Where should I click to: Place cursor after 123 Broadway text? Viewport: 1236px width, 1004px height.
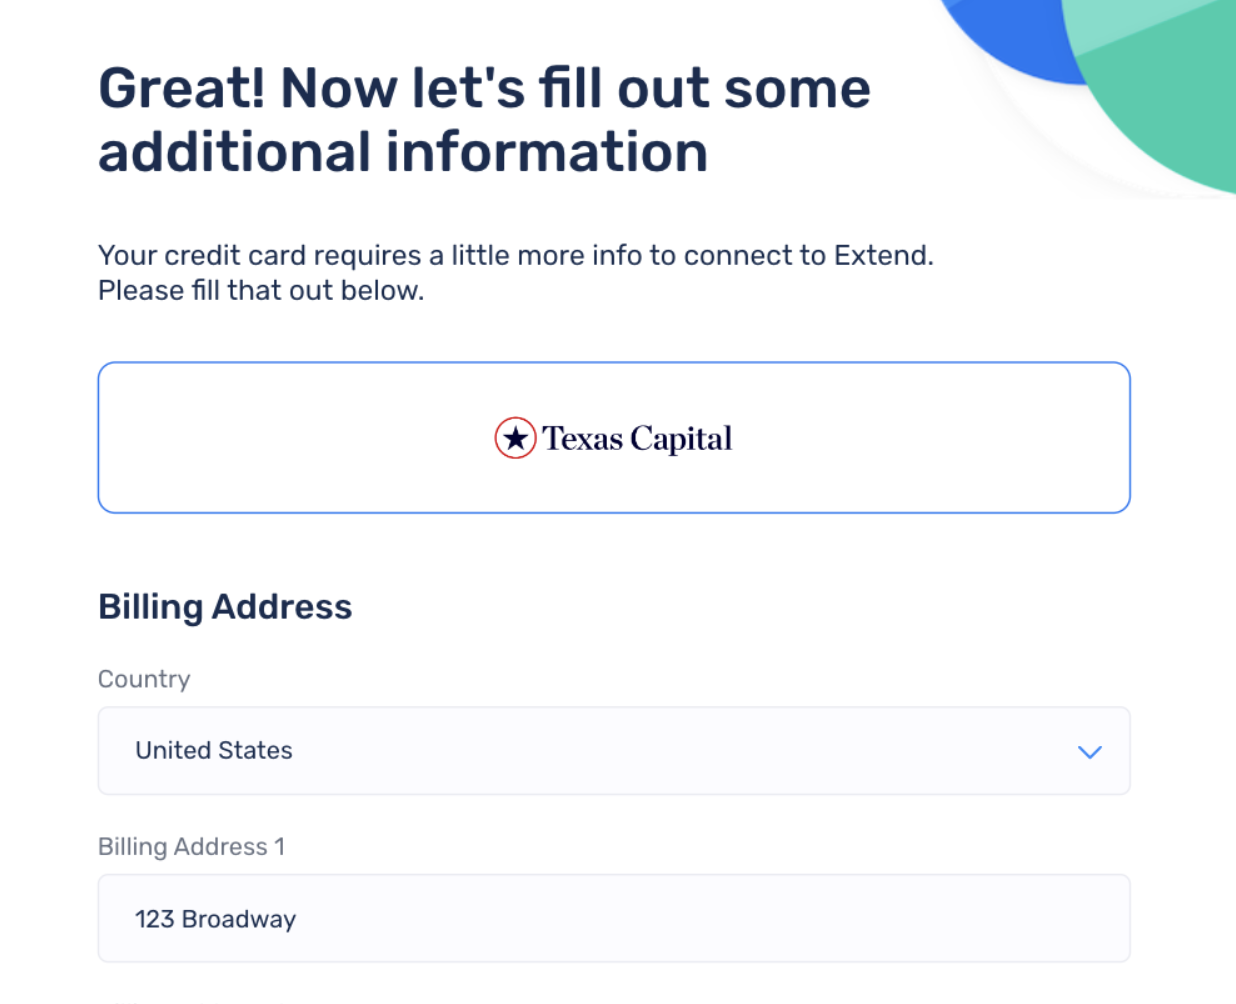298,919
